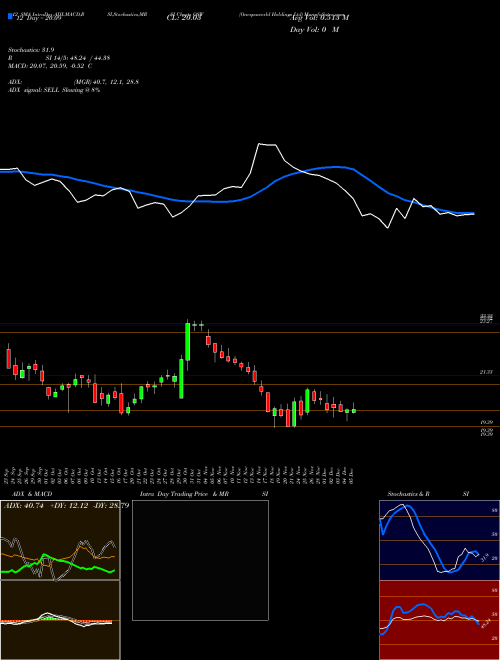Click the peak of the white line on the SMA chart

260,144
